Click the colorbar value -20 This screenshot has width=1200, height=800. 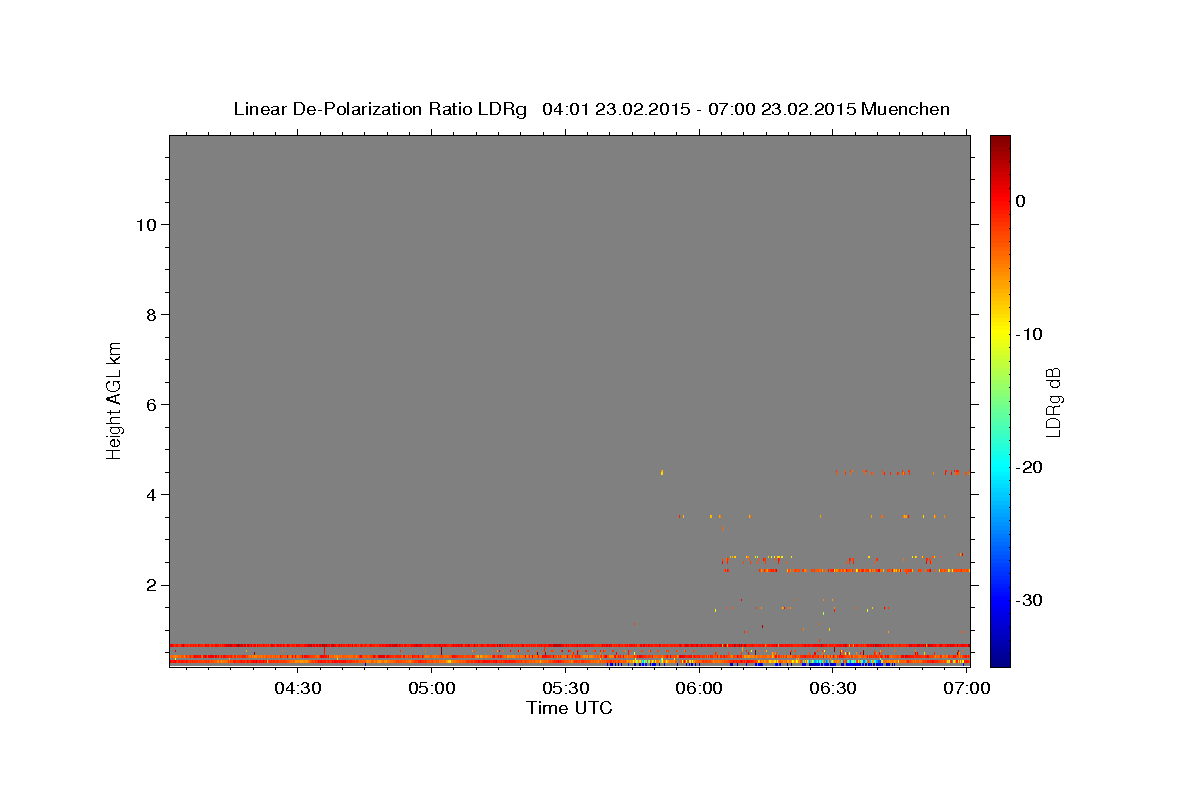(1029, 467)
